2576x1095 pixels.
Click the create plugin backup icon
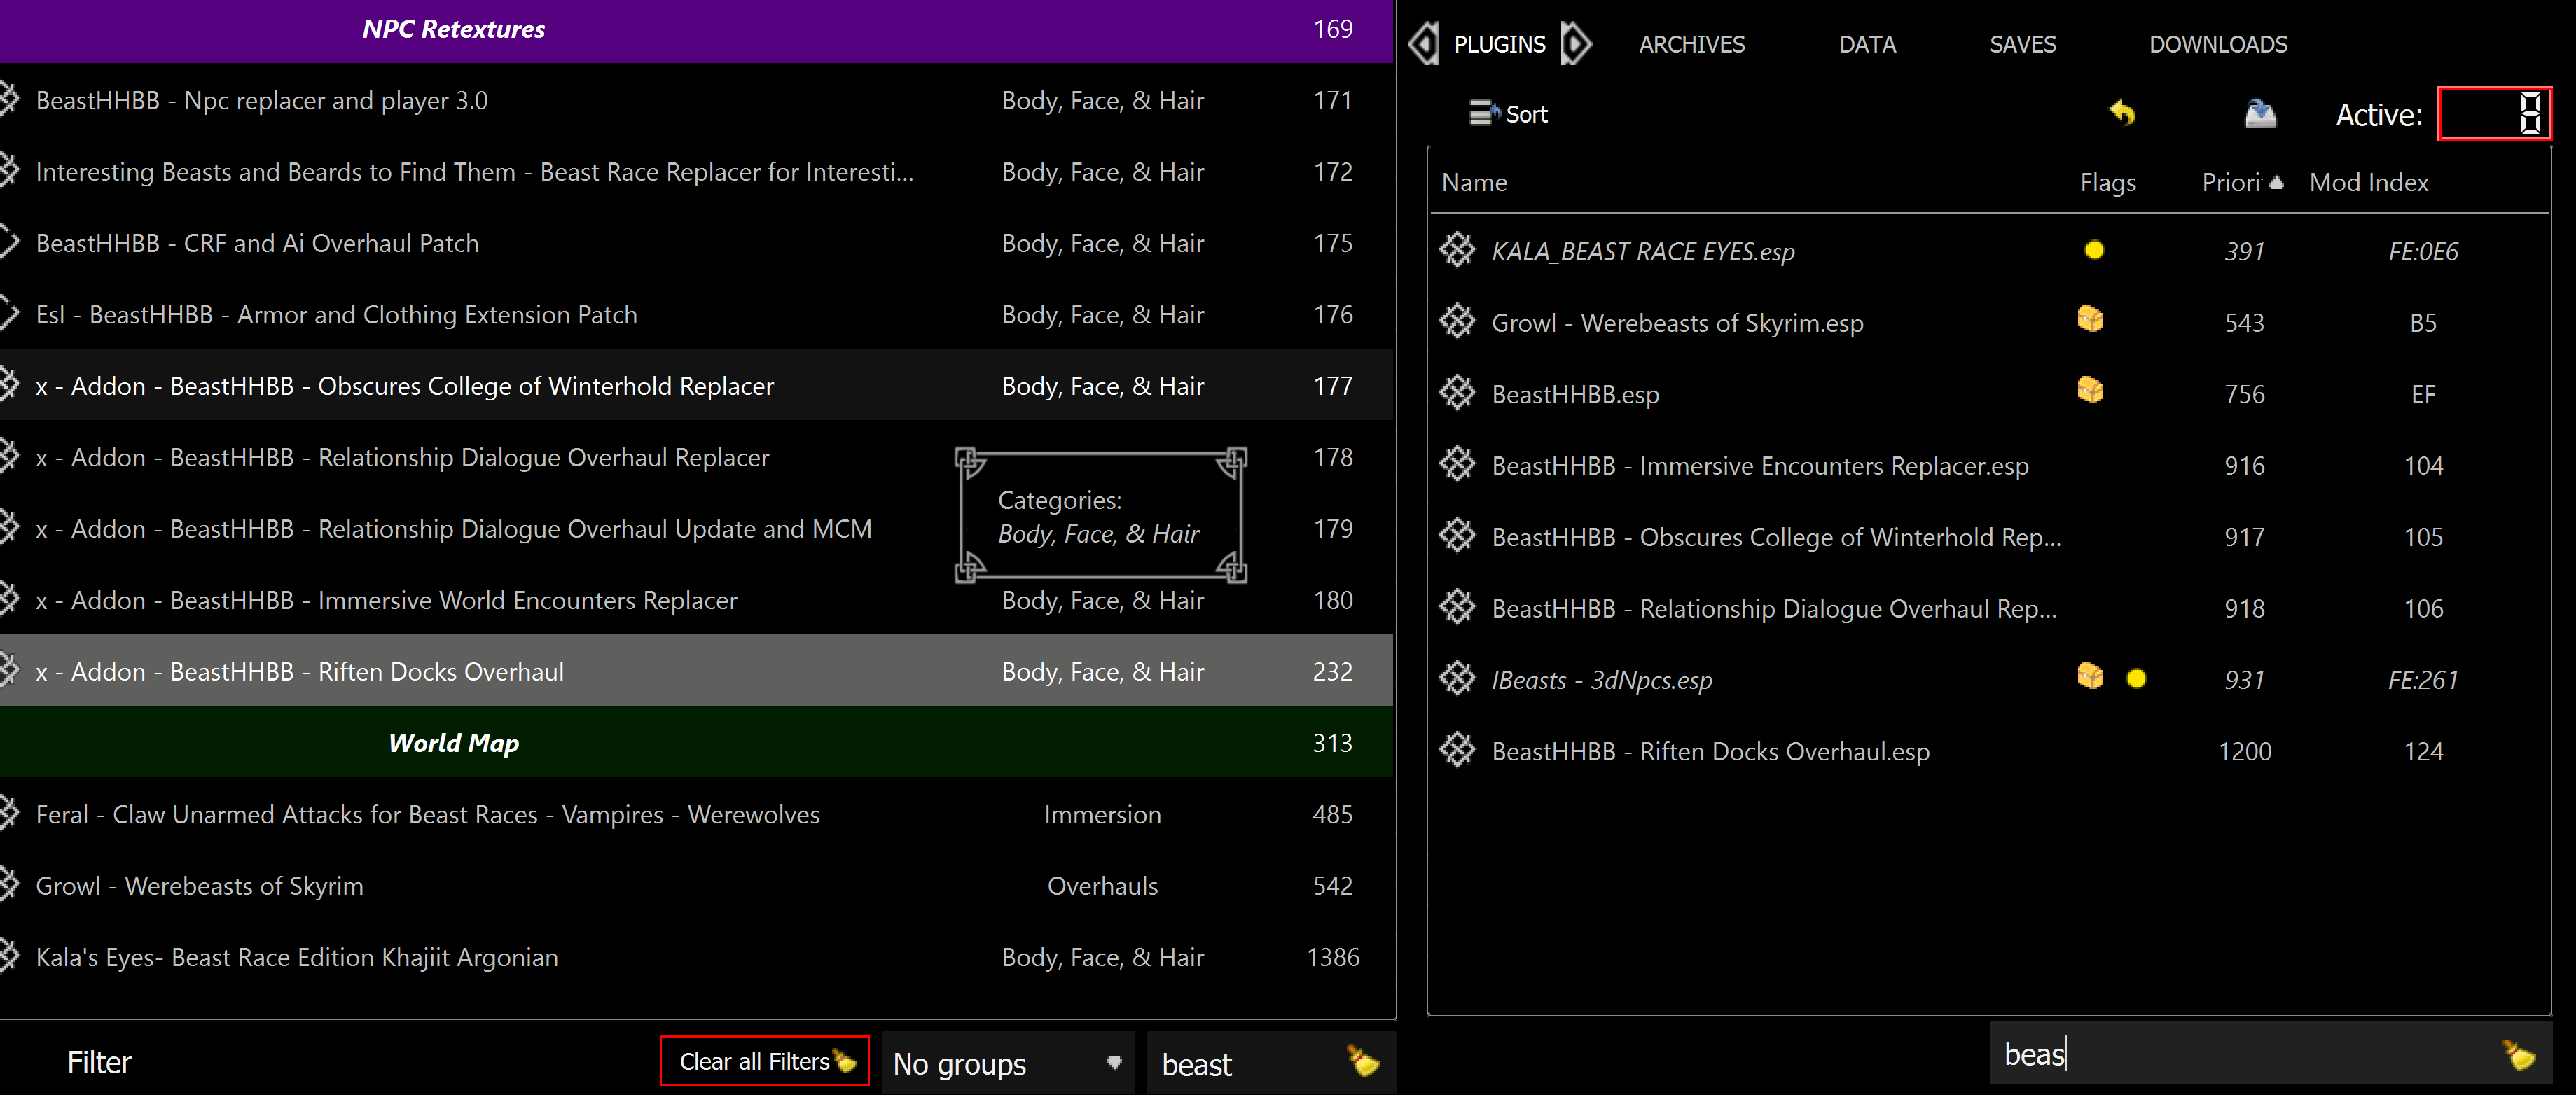2259,114
